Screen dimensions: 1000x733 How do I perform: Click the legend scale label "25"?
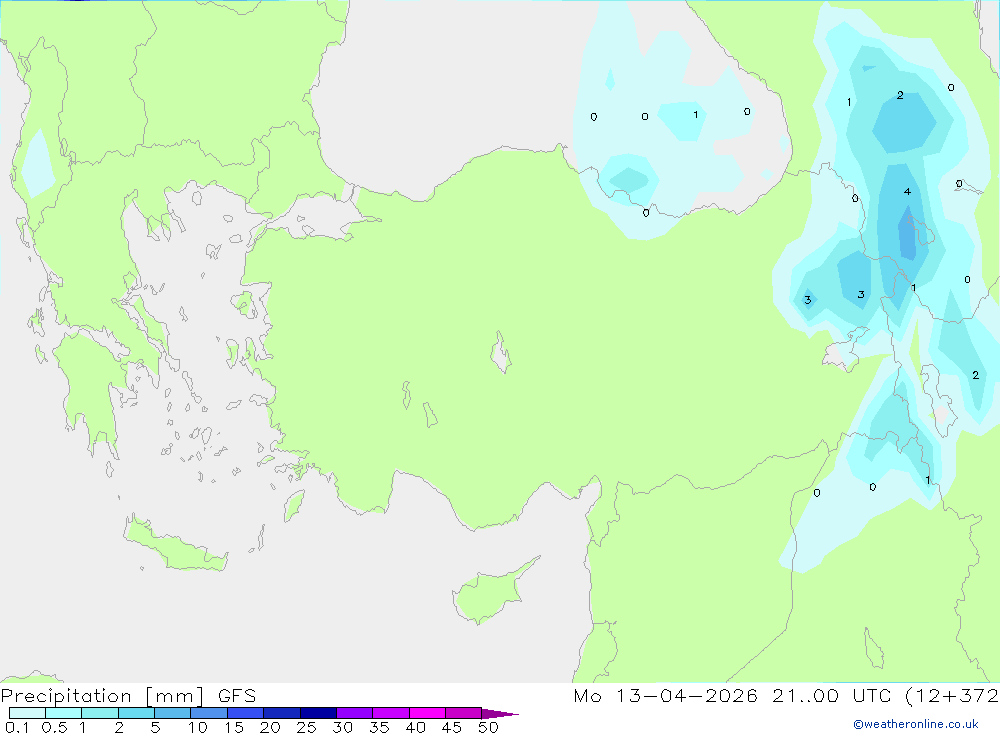coord(306,727)
